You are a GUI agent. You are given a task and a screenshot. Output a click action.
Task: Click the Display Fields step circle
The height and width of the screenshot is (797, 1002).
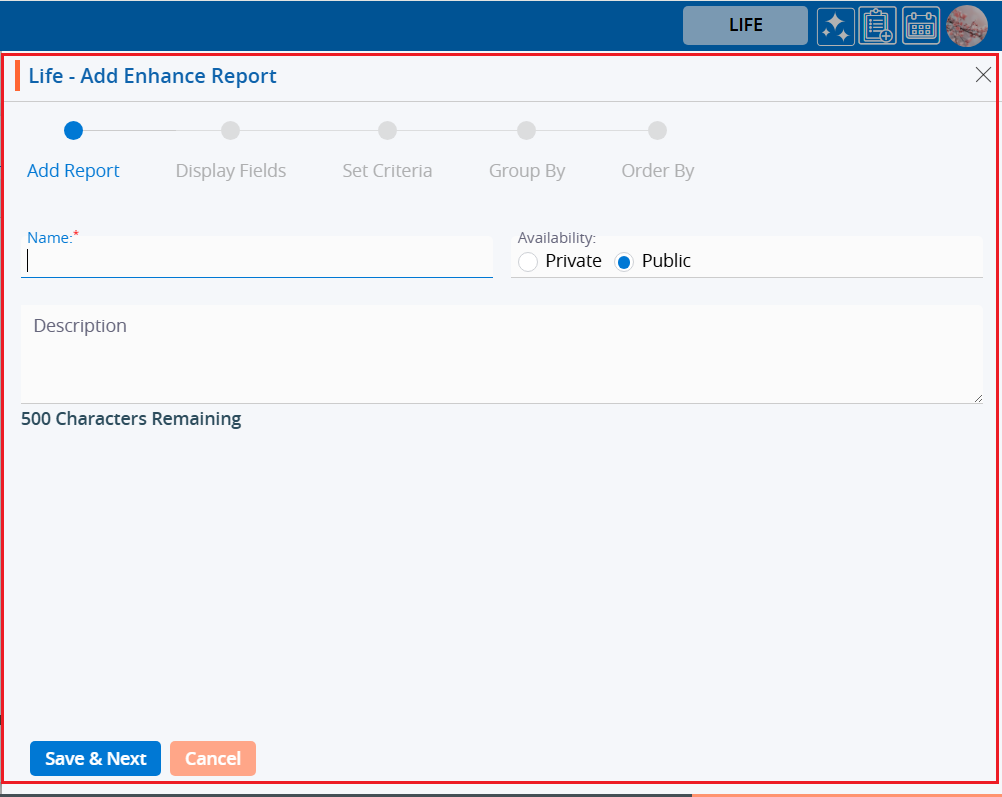(230, 130)
